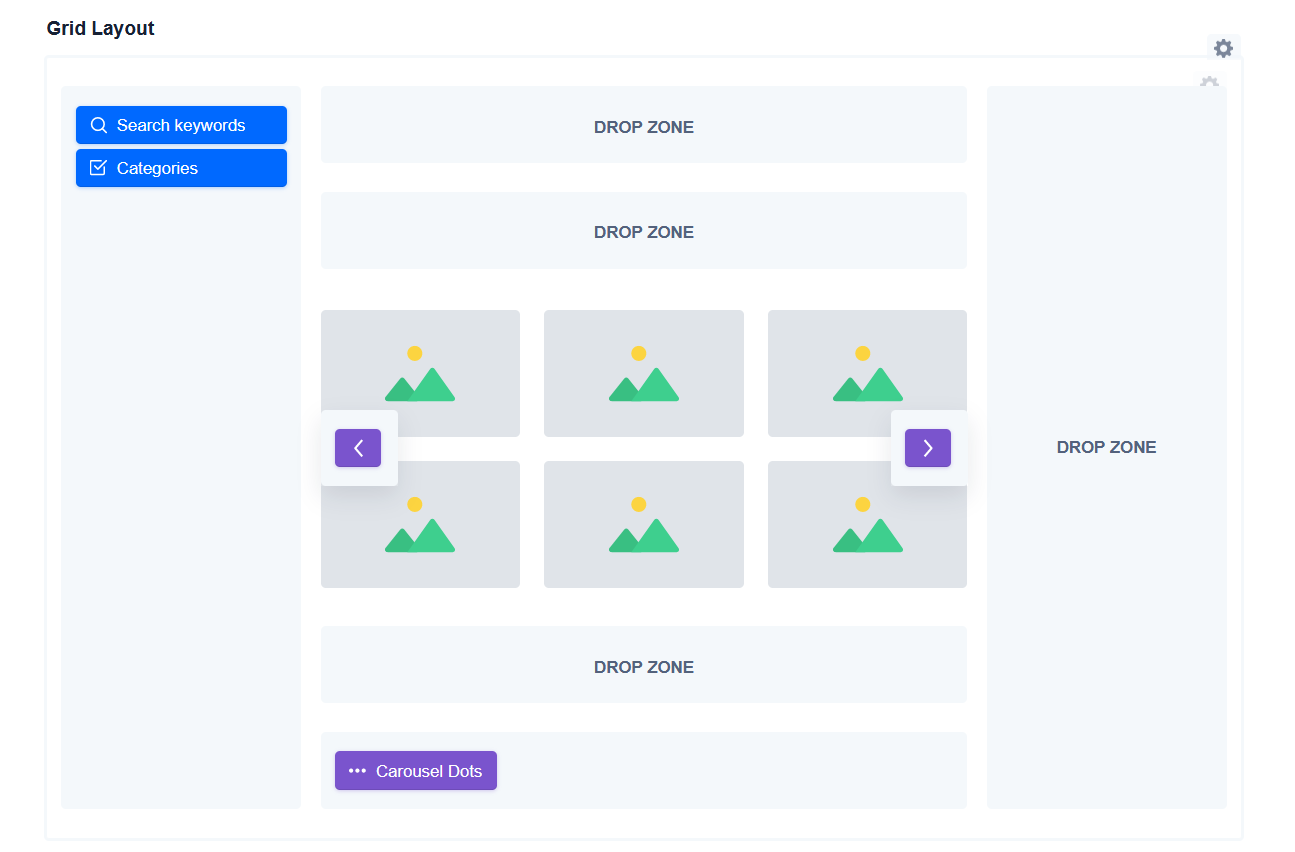The height and width of the screenshot is (852, 1295).
Task: Click the next carousel arrow button
Action: 928,448
